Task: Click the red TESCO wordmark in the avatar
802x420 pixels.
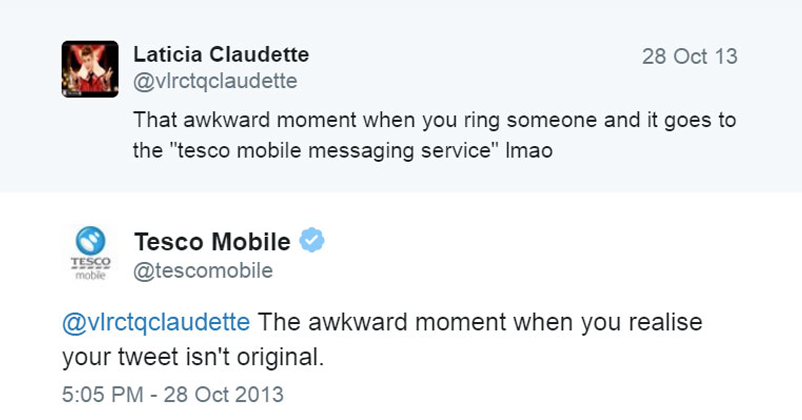Action: click(91, 266)
